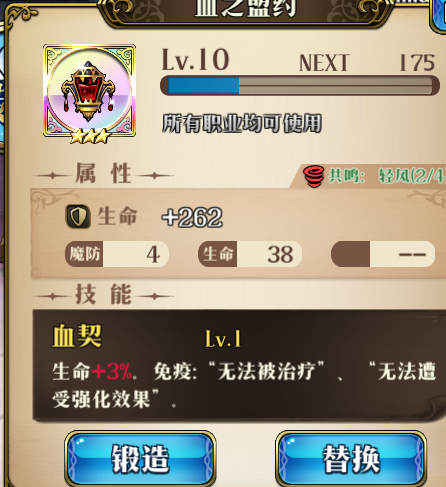Tap the skill Lv.1 label
The height and width of the screenshot is (487, 446).
point(223,339)
